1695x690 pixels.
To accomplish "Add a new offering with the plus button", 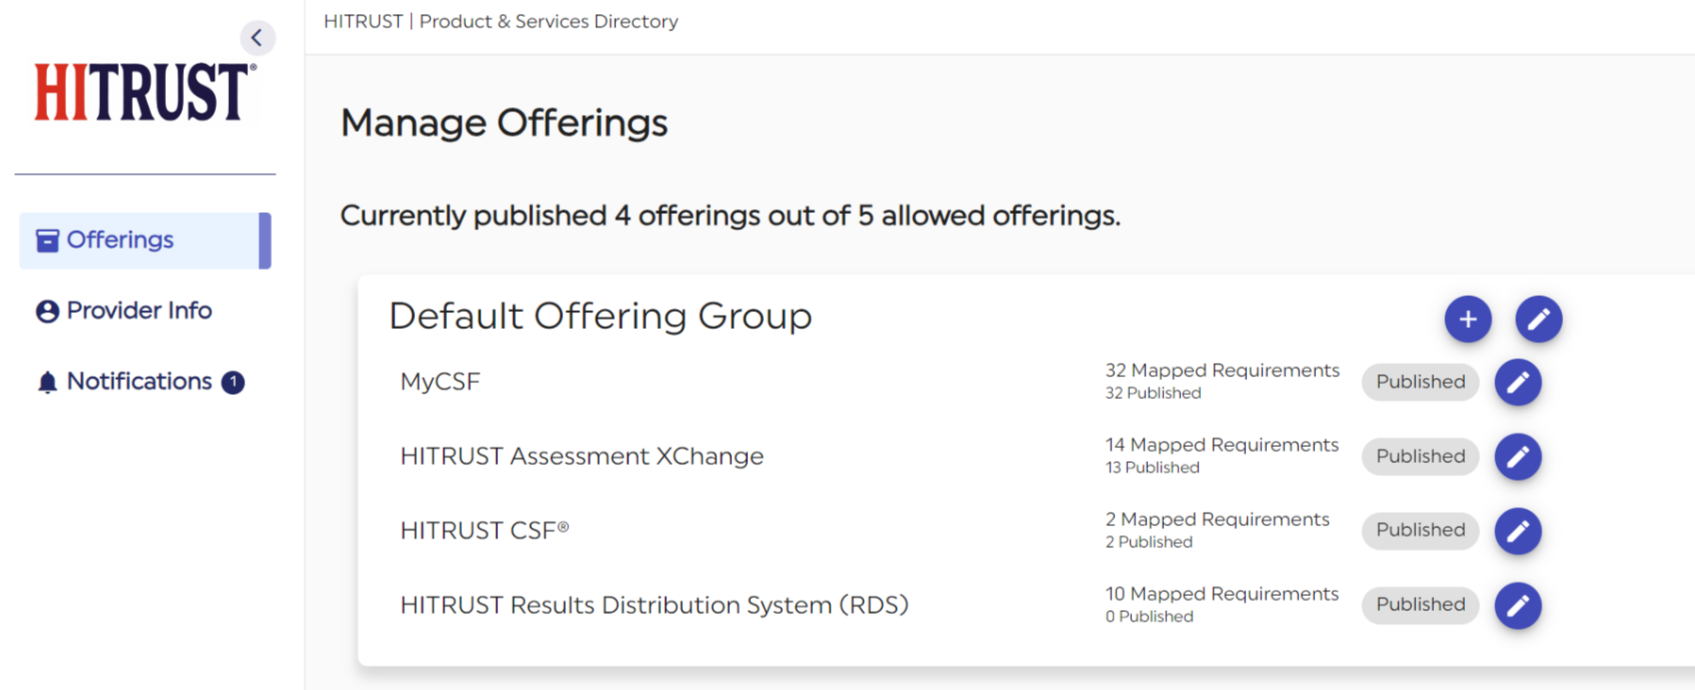I will point(1468,319).
